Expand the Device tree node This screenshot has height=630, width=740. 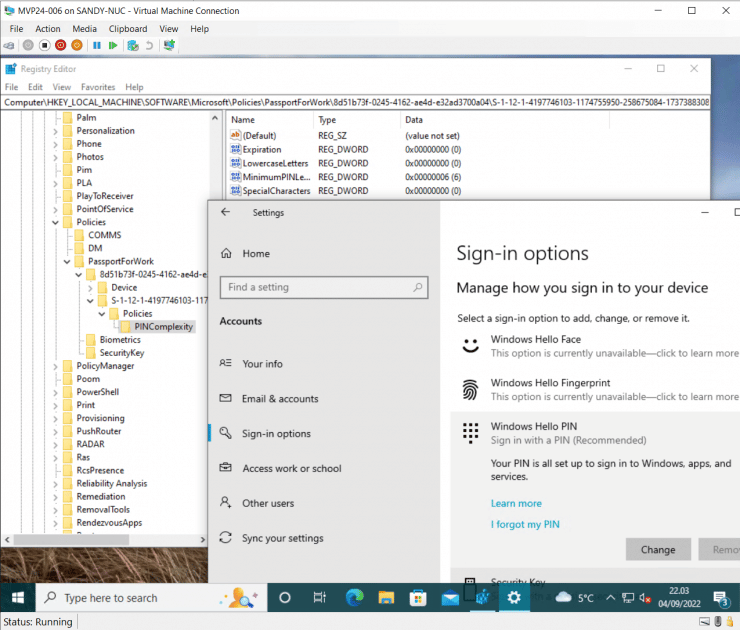point(90,287)
